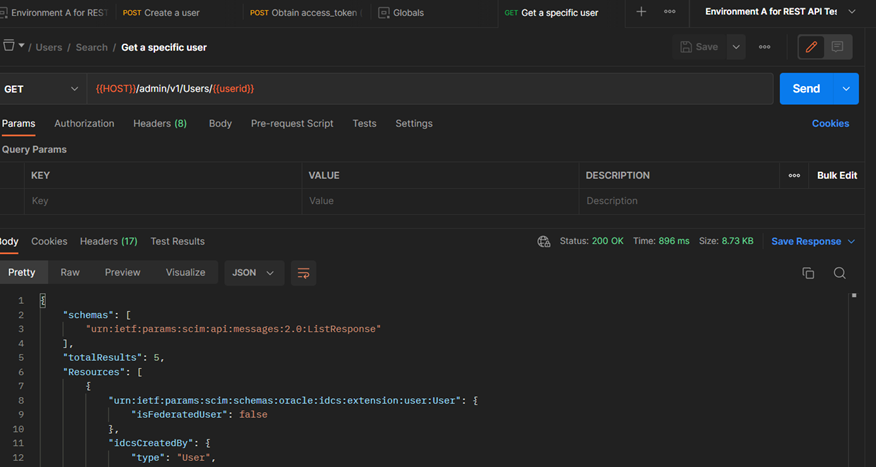Open the request Headers (8) tab
Viewport: 876px width, 467px height.
click(160, 123)
